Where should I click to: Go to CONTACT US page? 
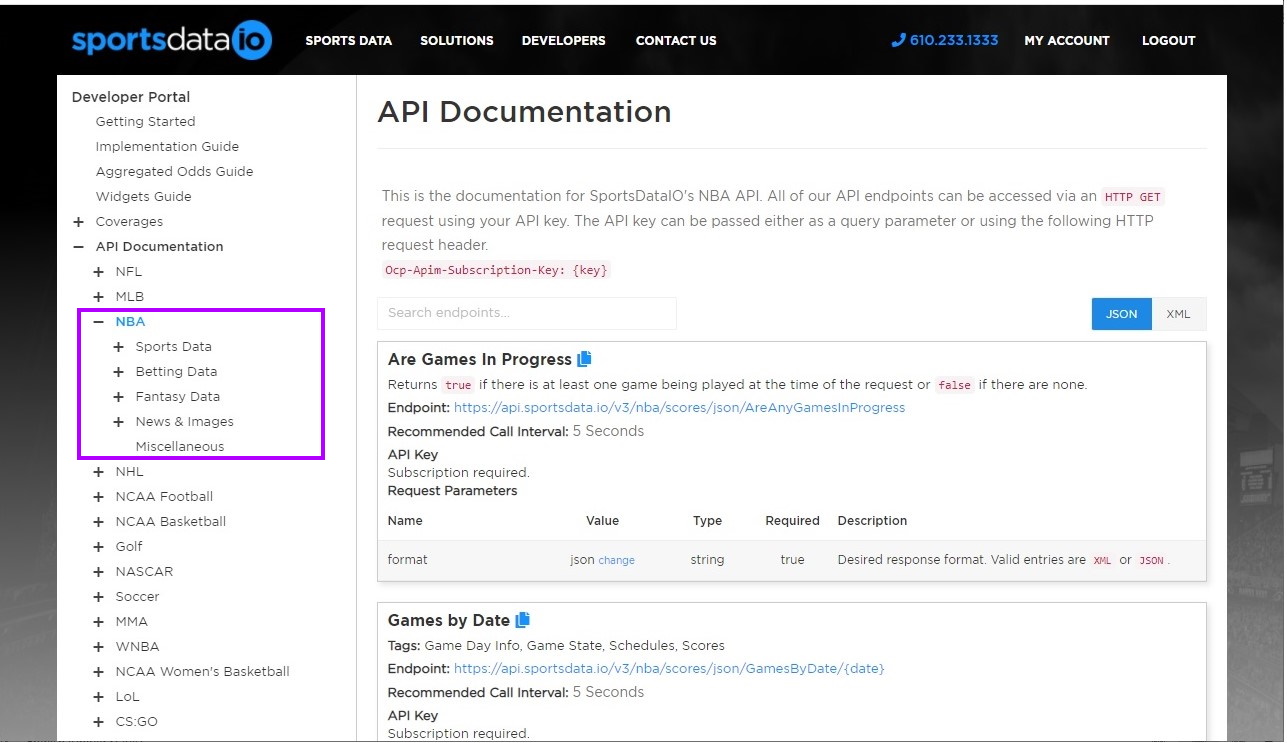pyautogui.click(x=676, y=41)
